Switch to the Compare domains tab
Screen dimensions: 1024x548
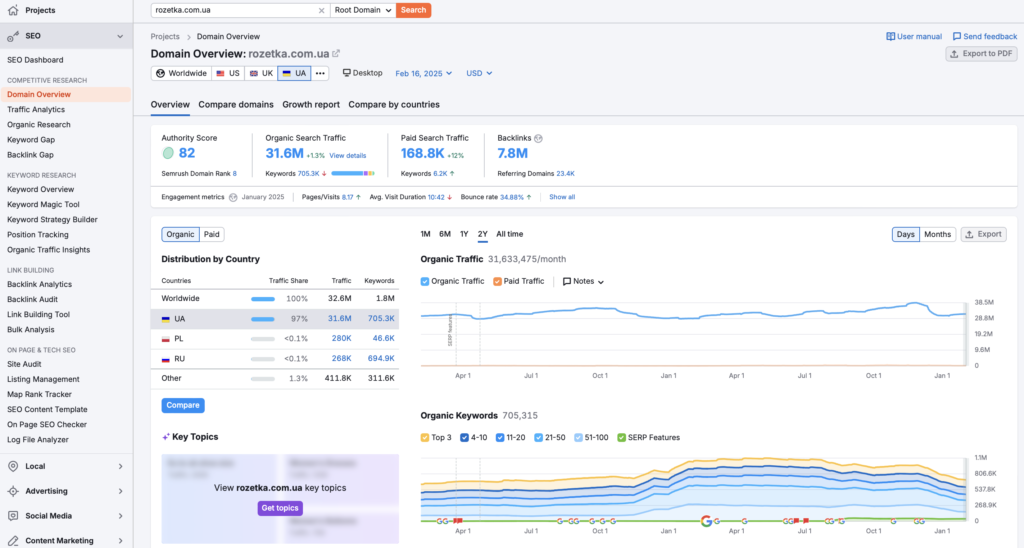click(x=236, y=104)
